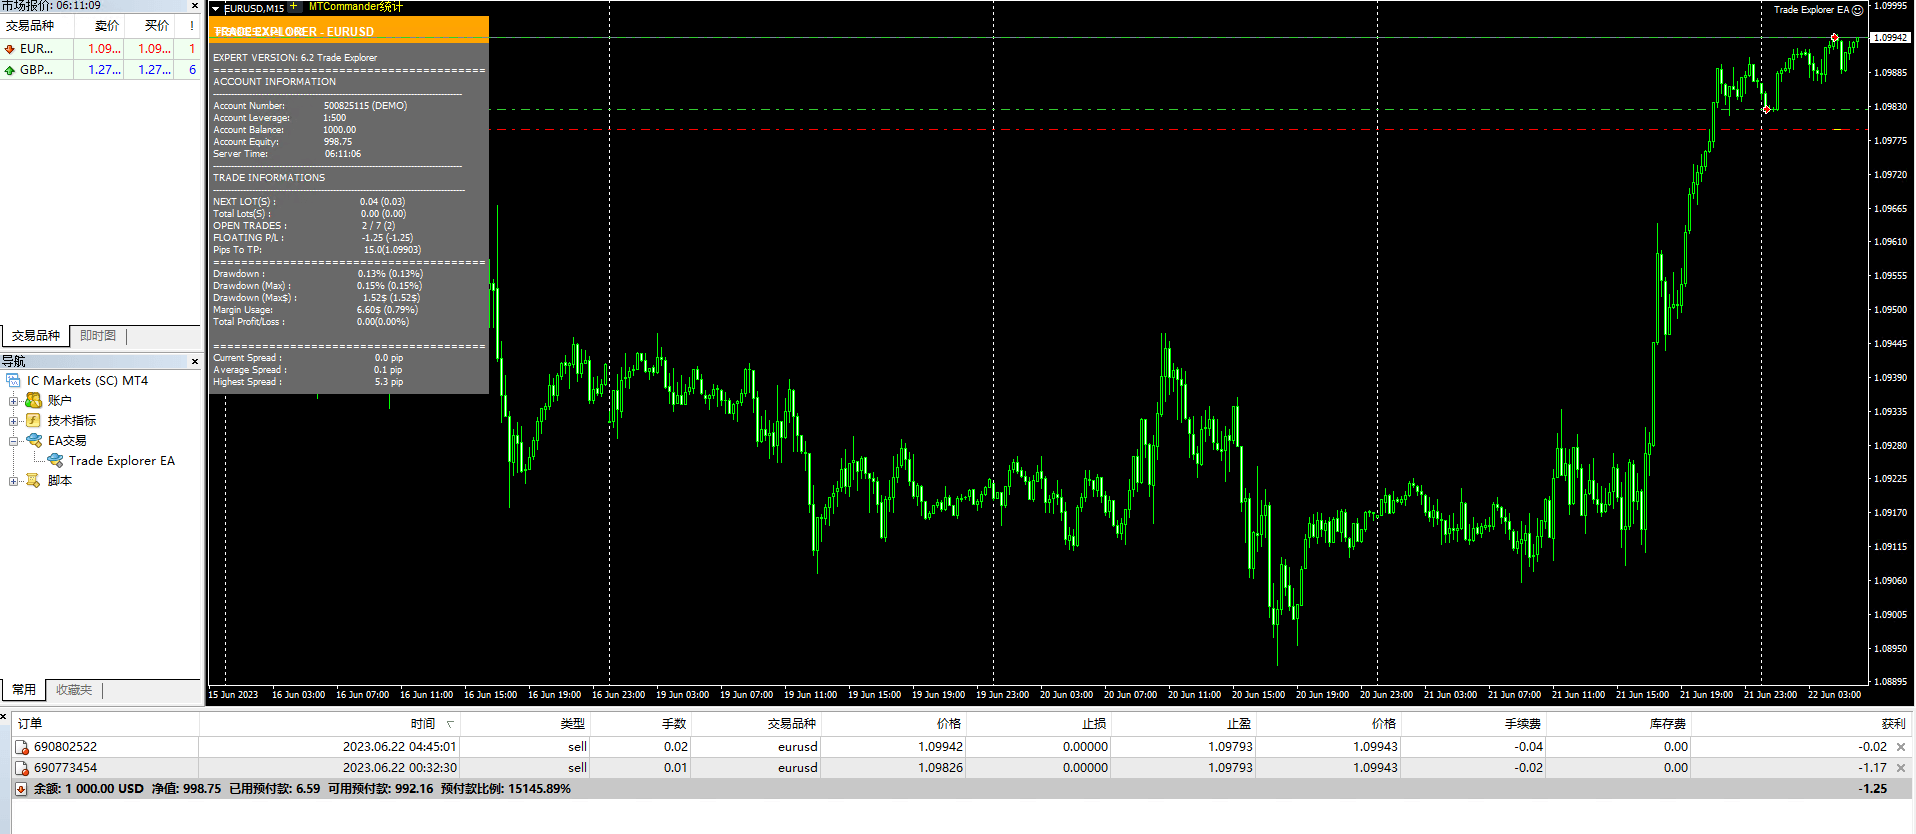Open the EURUSD,M15 chart dropdown arrow

[x=216, y=9]
